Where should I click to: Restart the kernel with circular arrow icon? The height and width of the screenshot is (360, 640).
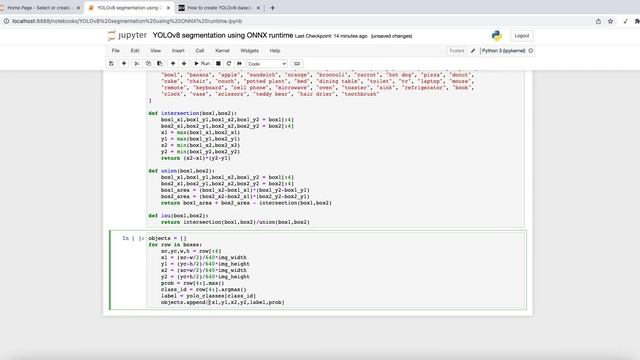(229, 64)
